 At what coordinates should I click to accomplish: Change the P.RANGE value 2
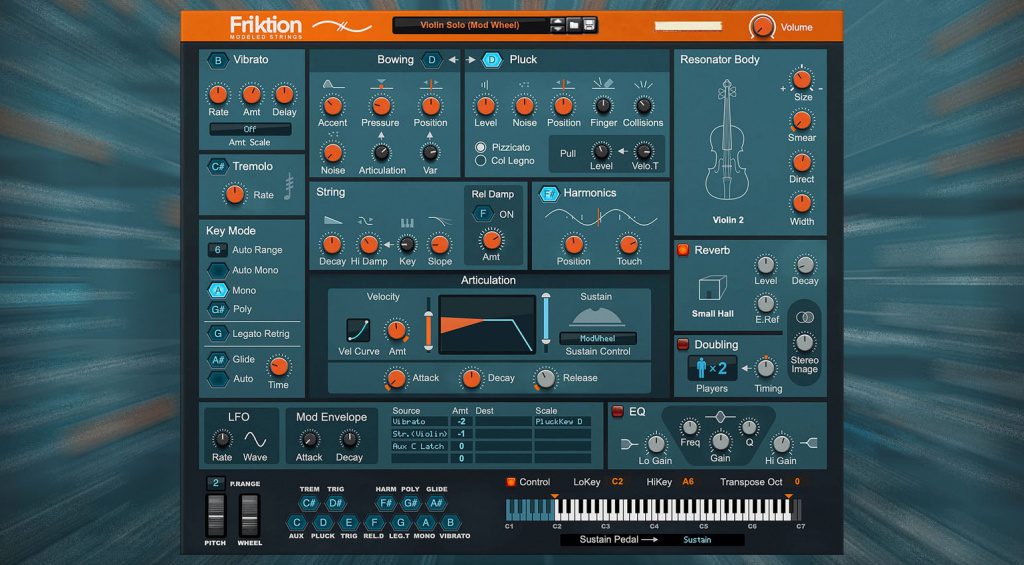click(216, 483)
